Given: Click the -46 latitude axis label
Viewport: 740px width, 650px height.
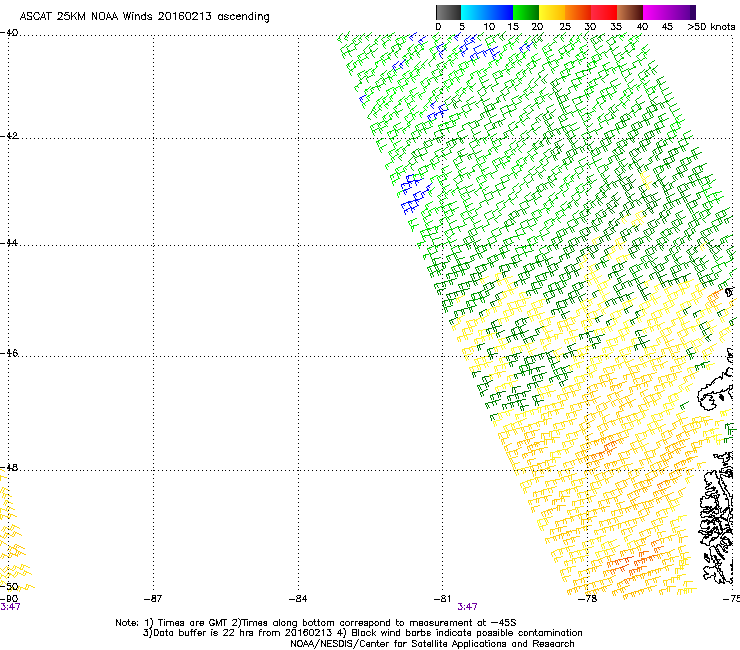Looking at the screenshot, I should click(9, 353).
